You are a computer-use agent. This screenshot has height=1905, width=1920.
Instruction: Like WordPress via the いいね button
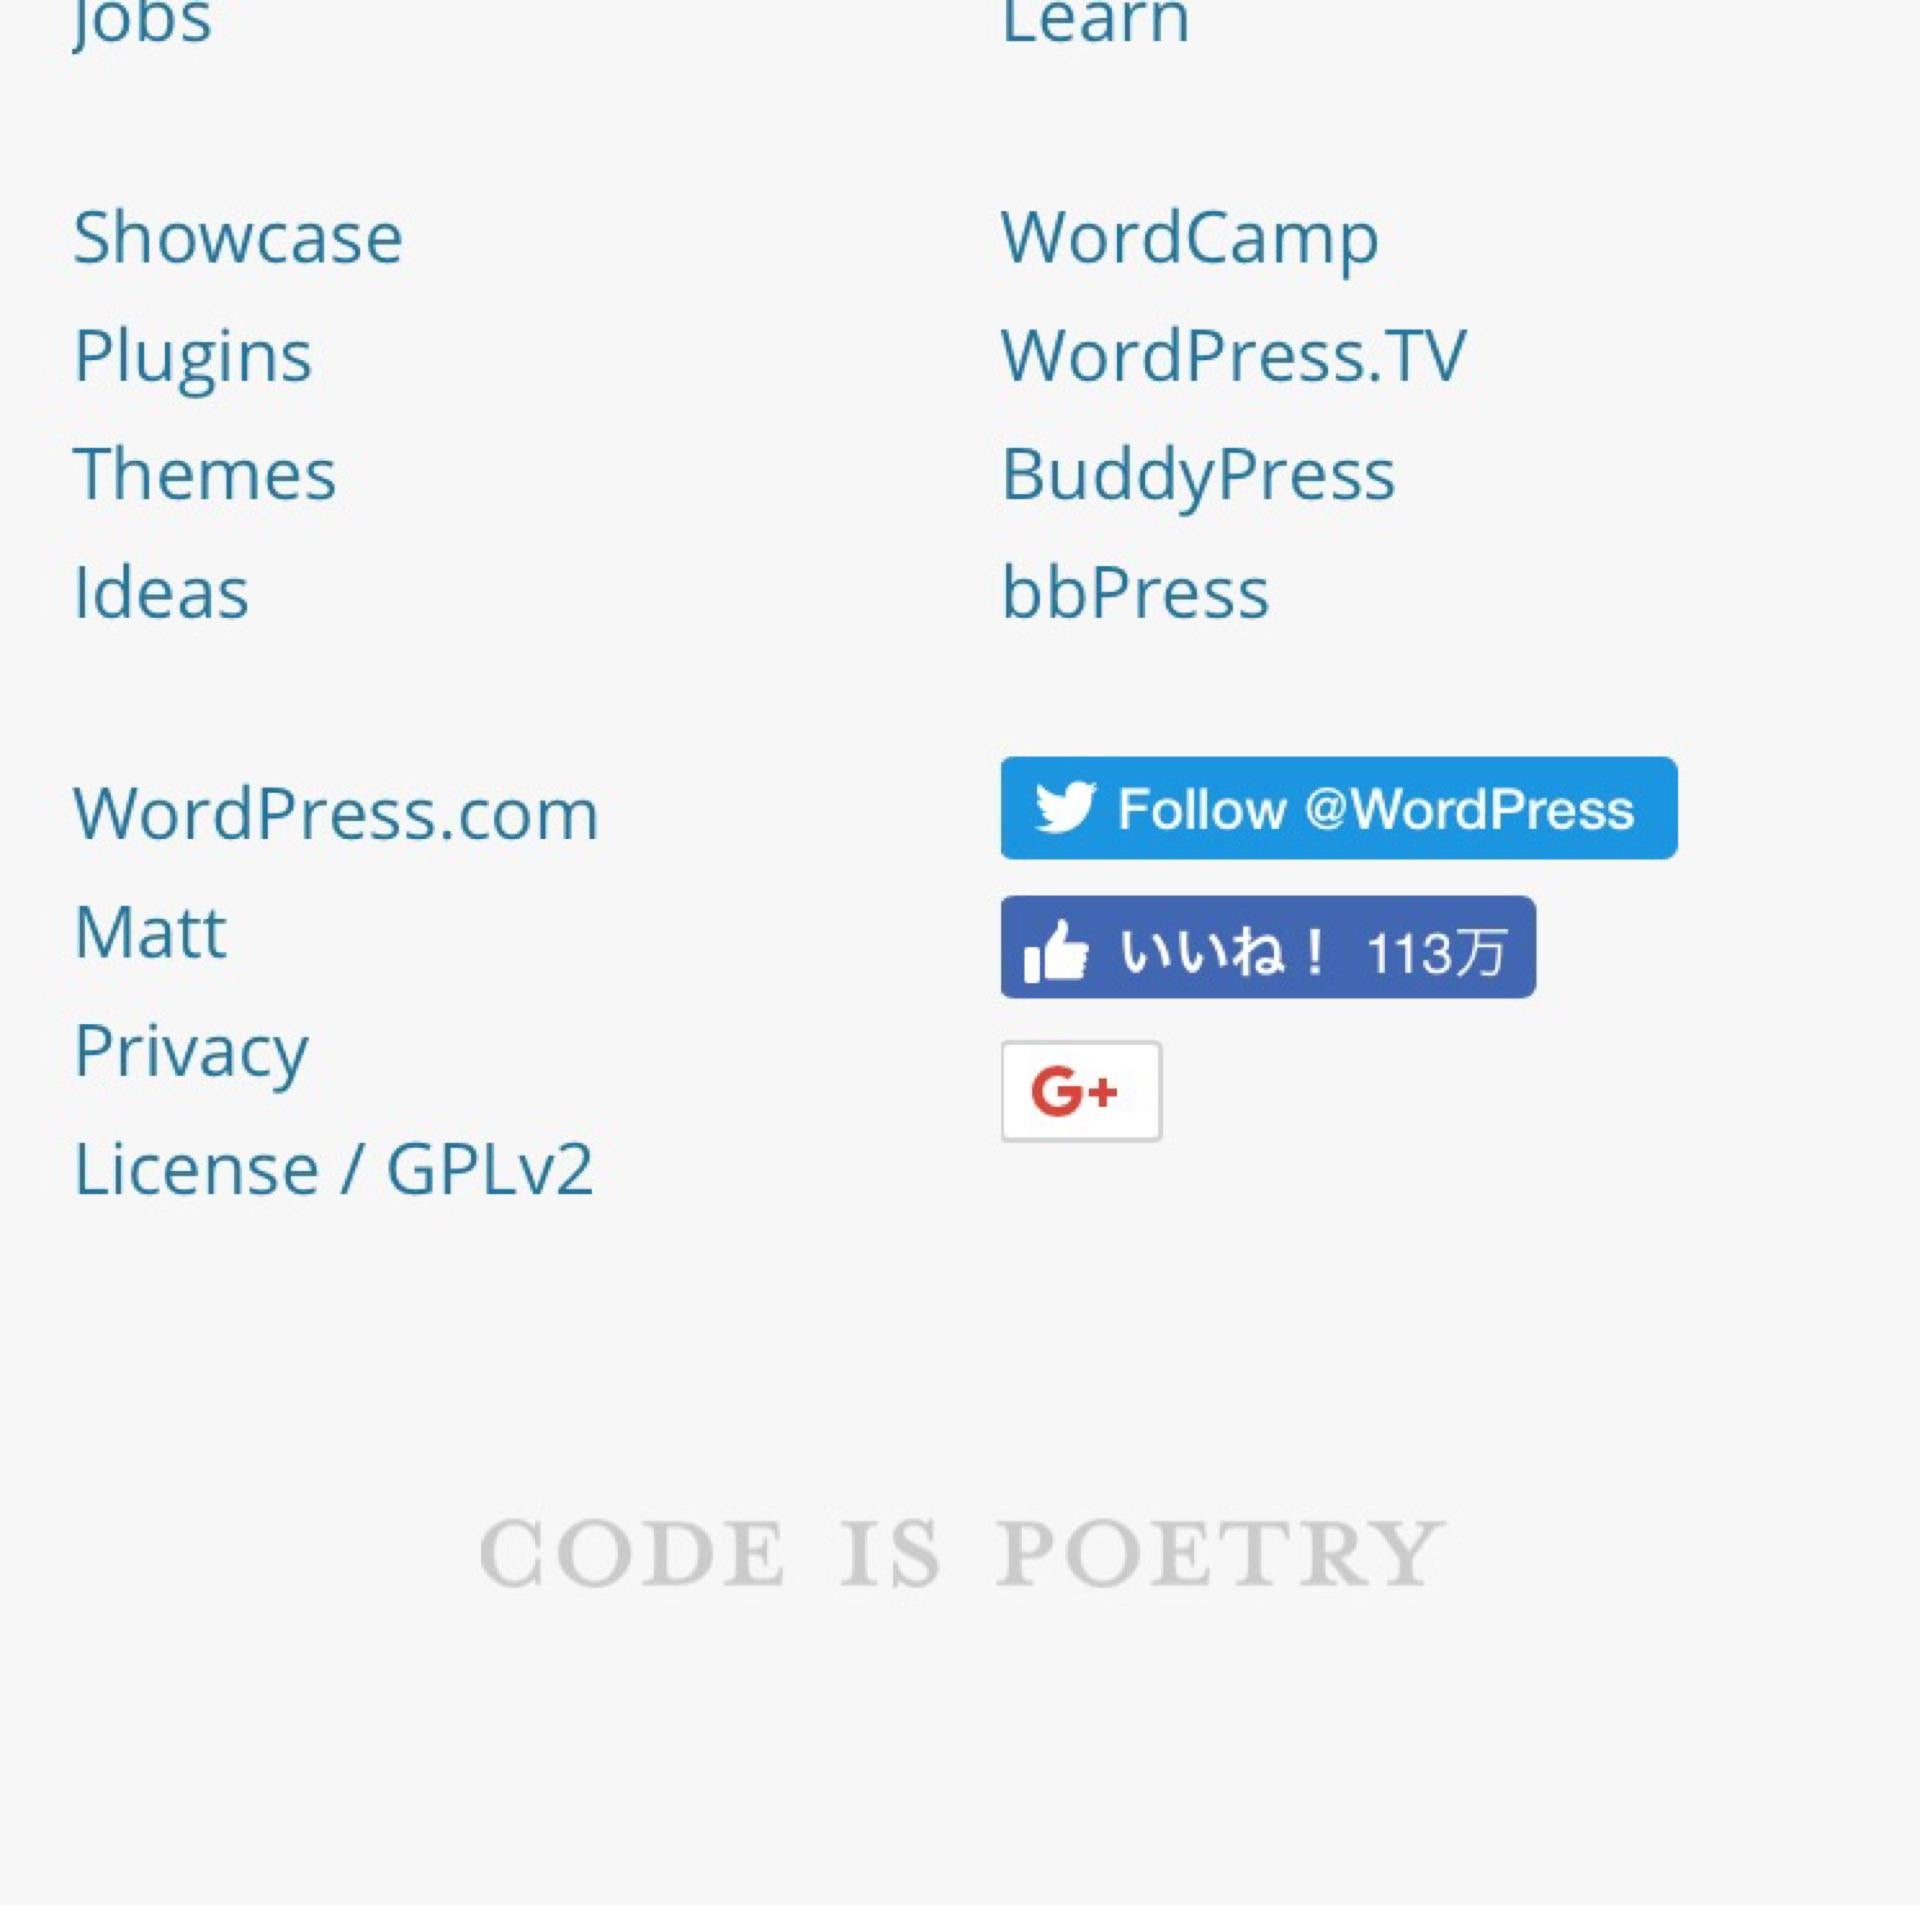1268,947
